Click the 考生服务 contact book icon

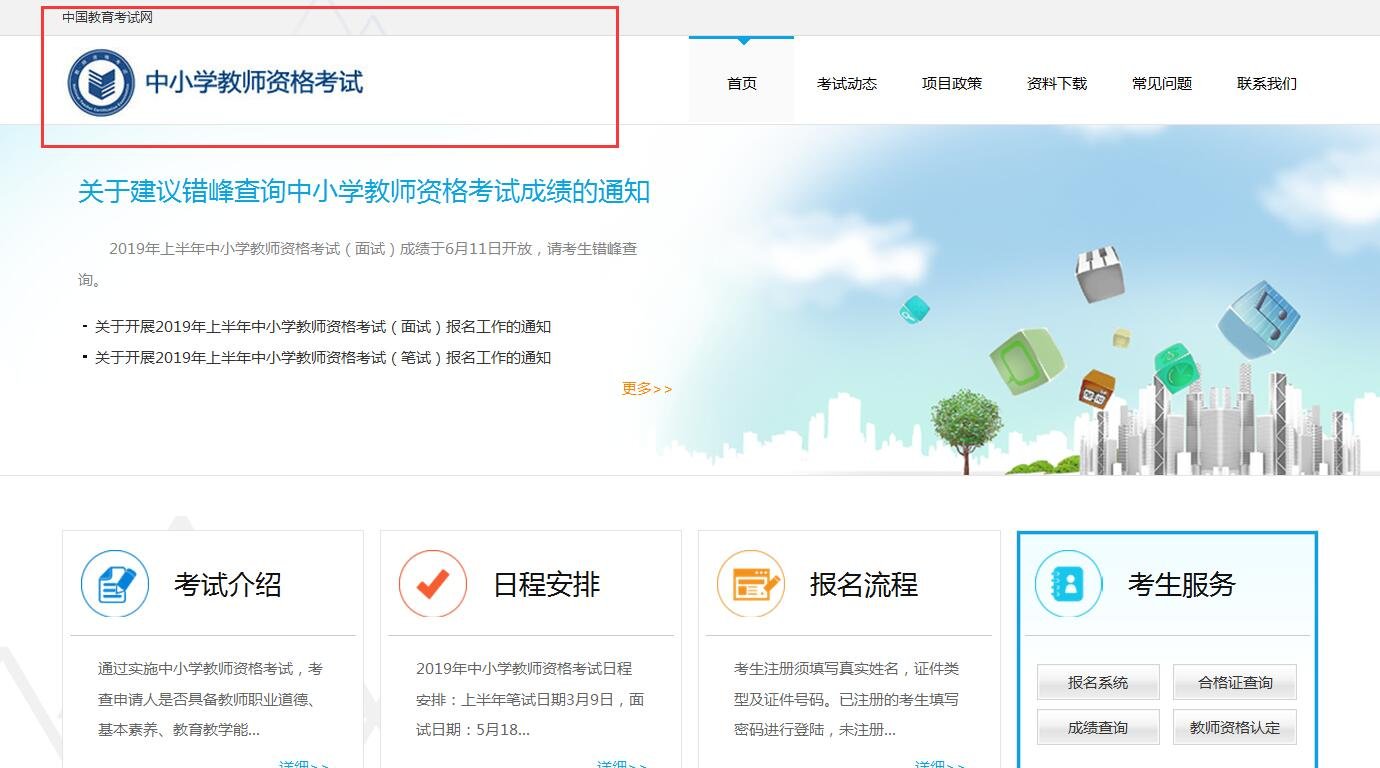(x=1066, y=584)
